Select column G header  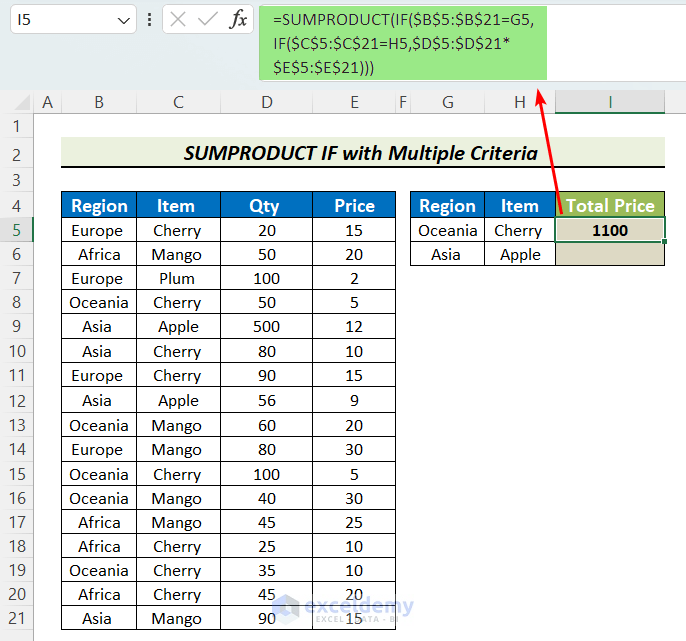pos(448,102)
